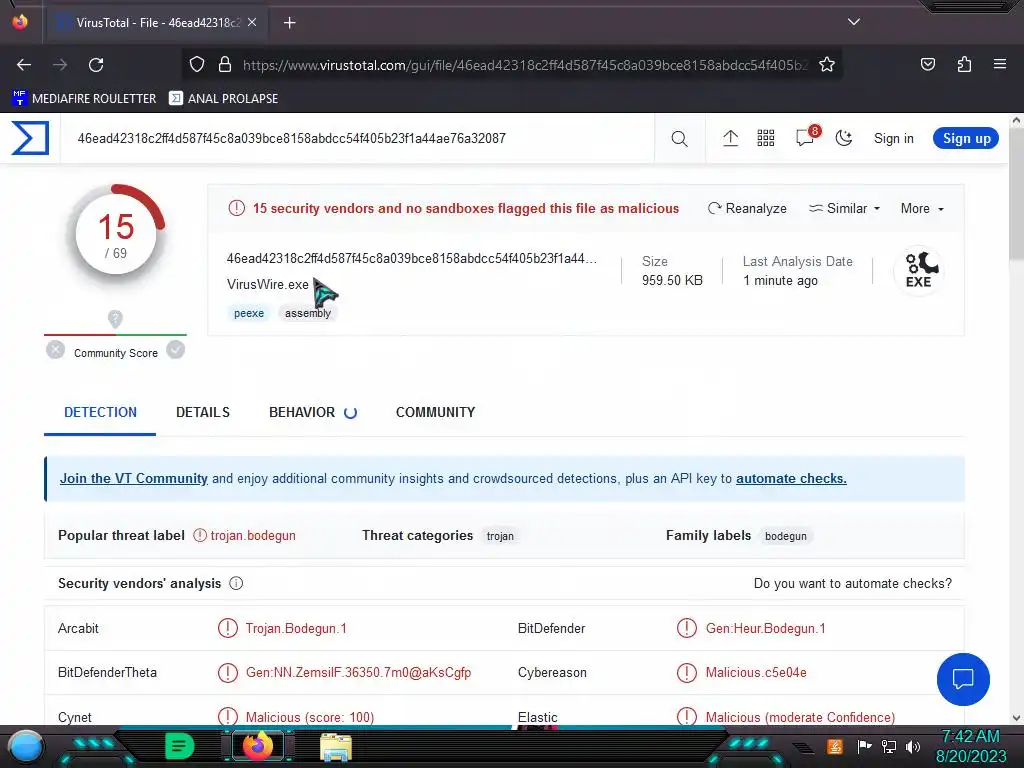View site security padlock info
Viewport: 1024px width, 768px height.
click(x=225, y=65)
